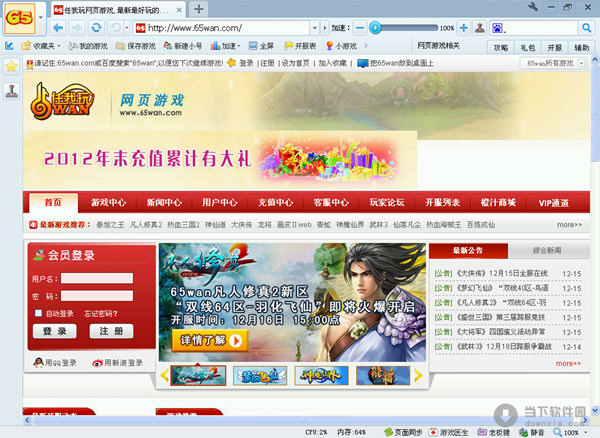Click the 详情了解 banner button
This screenshot has width=600, height=438.
point(210,340)
